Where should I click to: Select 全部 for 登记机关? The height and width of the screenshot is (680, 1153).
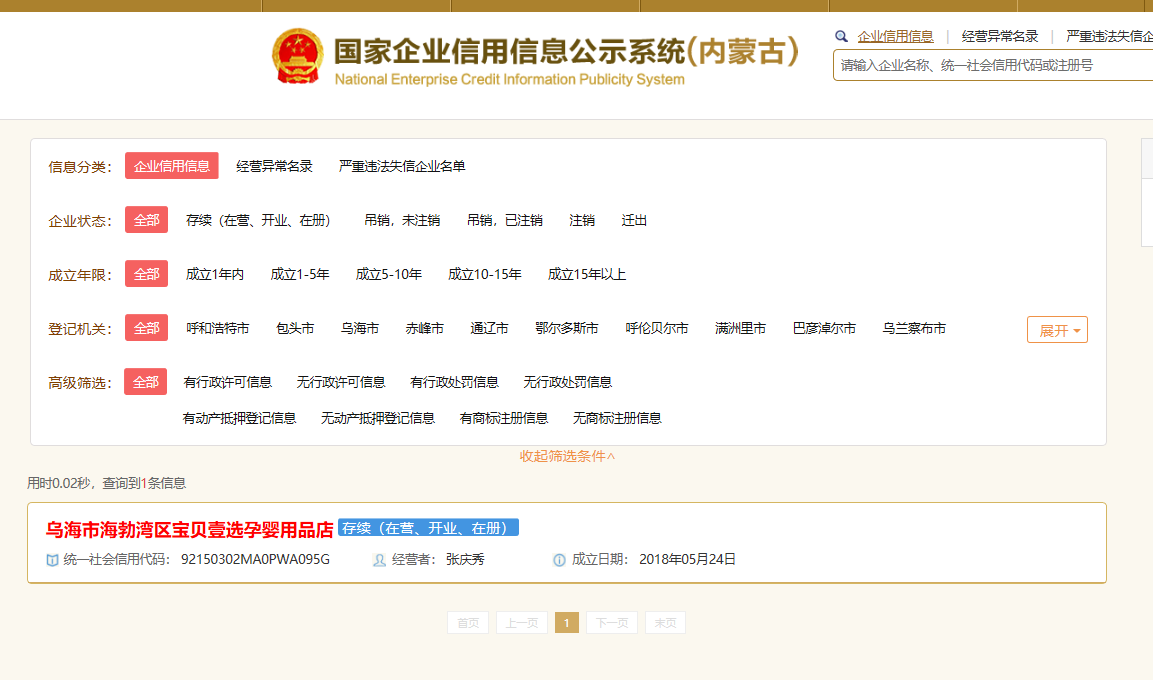[146, 328]
